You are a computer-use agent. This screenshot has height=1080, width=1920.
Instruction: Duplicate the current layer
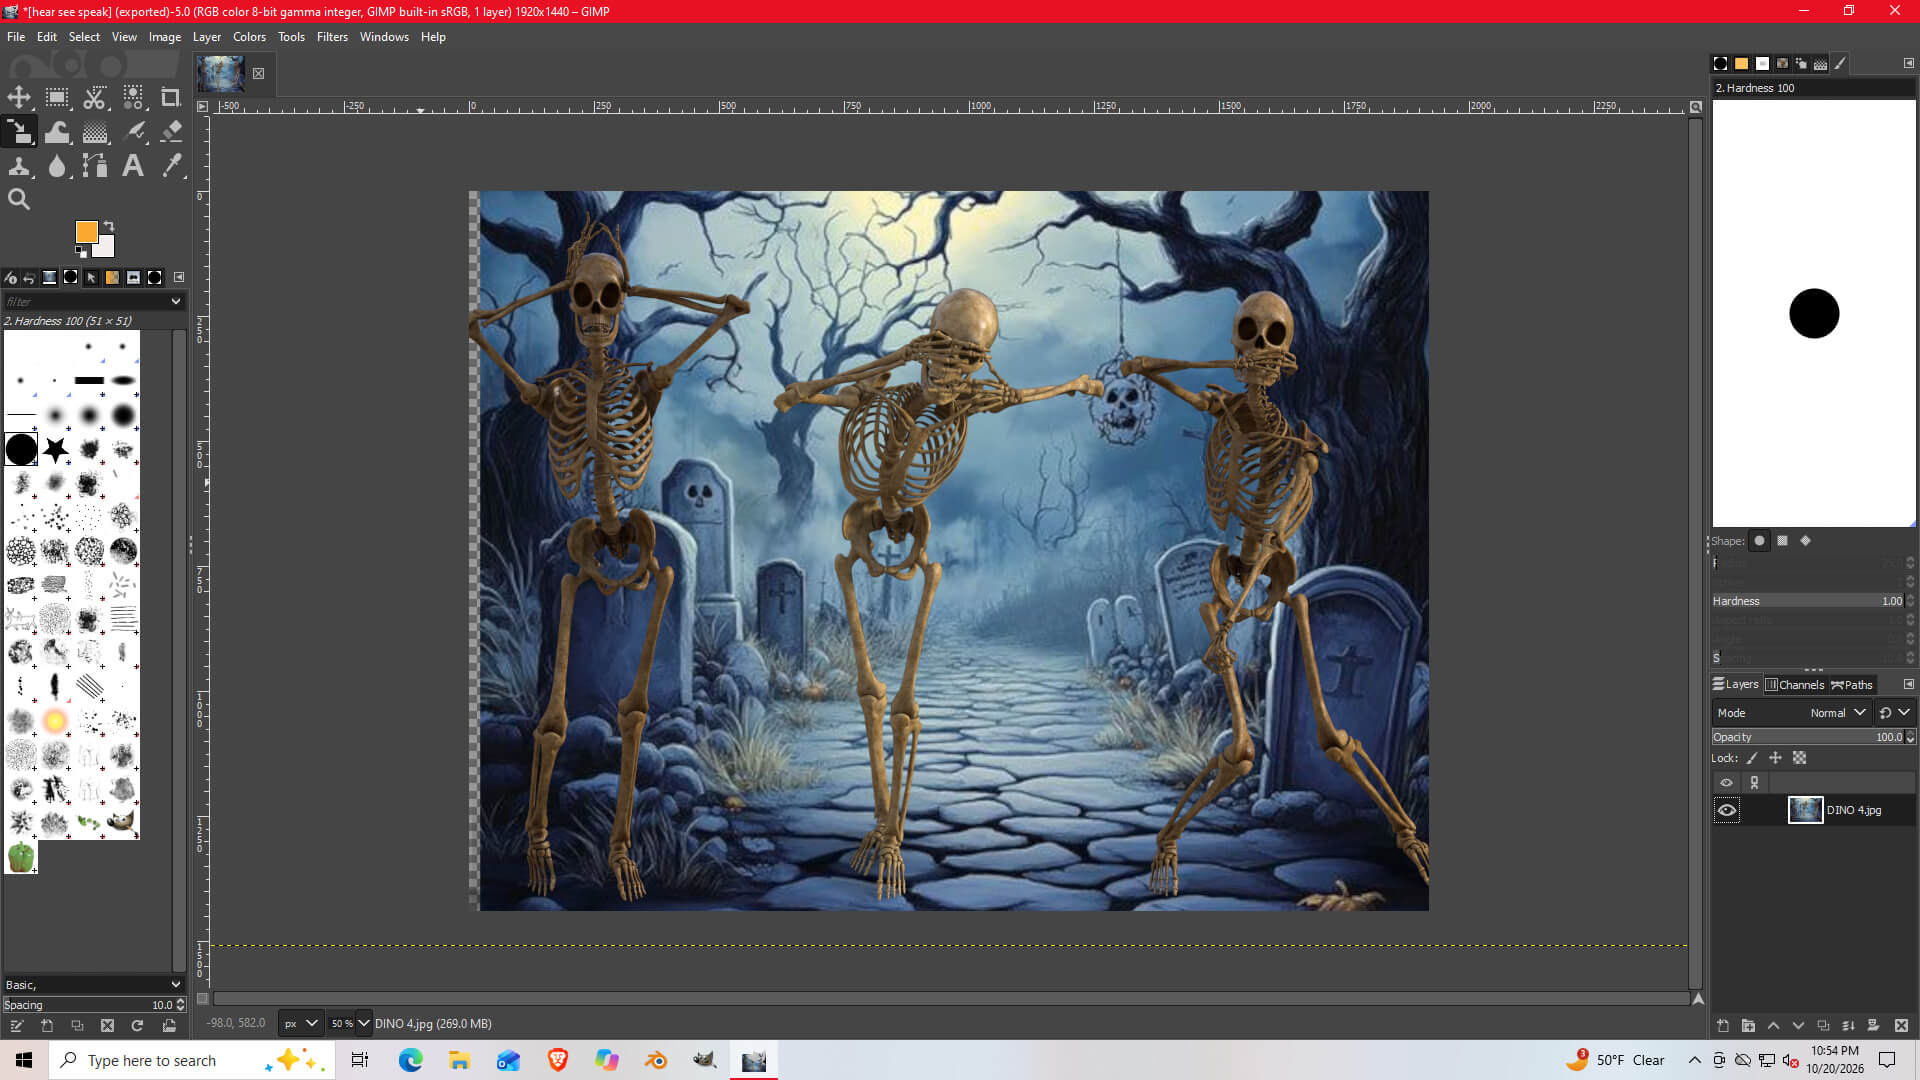tap(1823, 1025)
